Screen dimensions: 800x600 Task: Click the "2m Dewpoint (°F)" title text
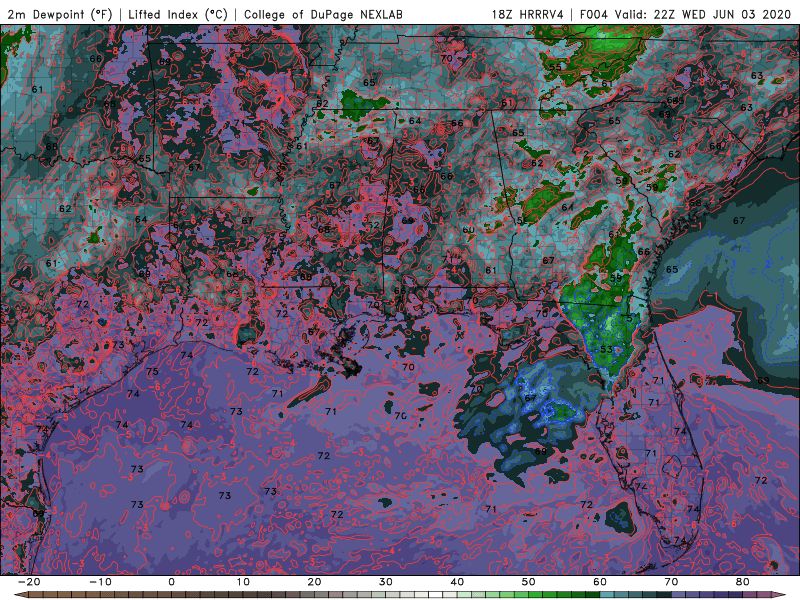(x=59, y=14)
